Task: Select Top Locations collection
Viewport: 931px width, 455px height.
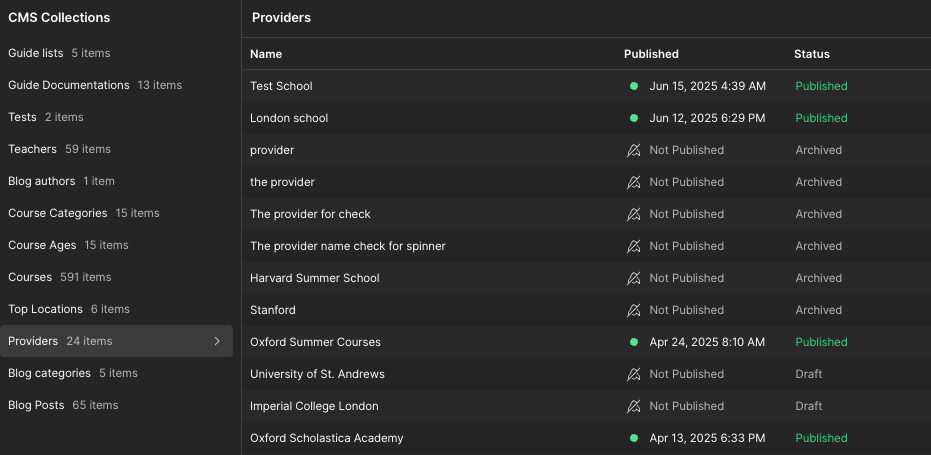Action: pos(116,309)
